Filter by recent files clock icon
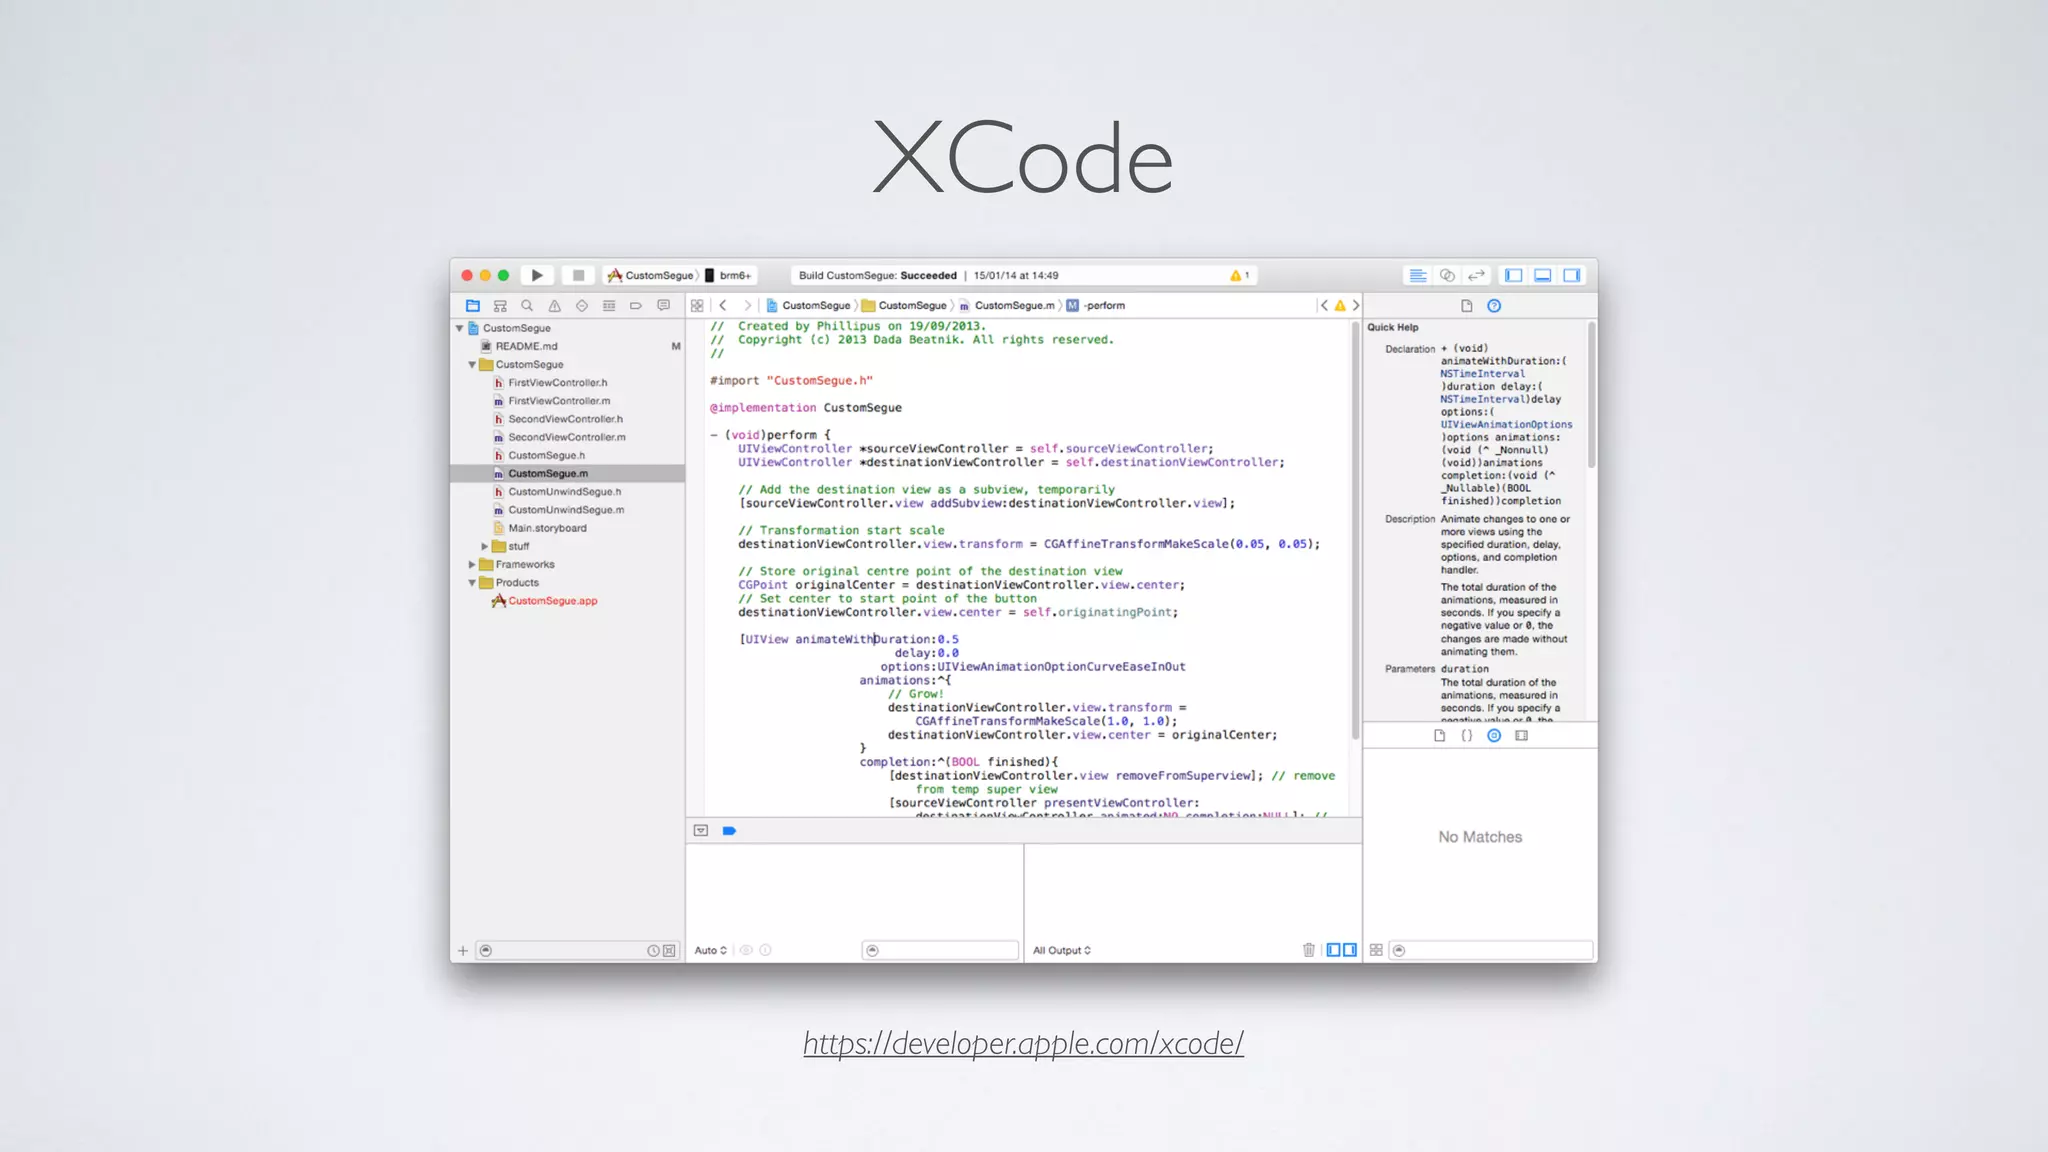 pyautogui.click(x=653, y=951)
